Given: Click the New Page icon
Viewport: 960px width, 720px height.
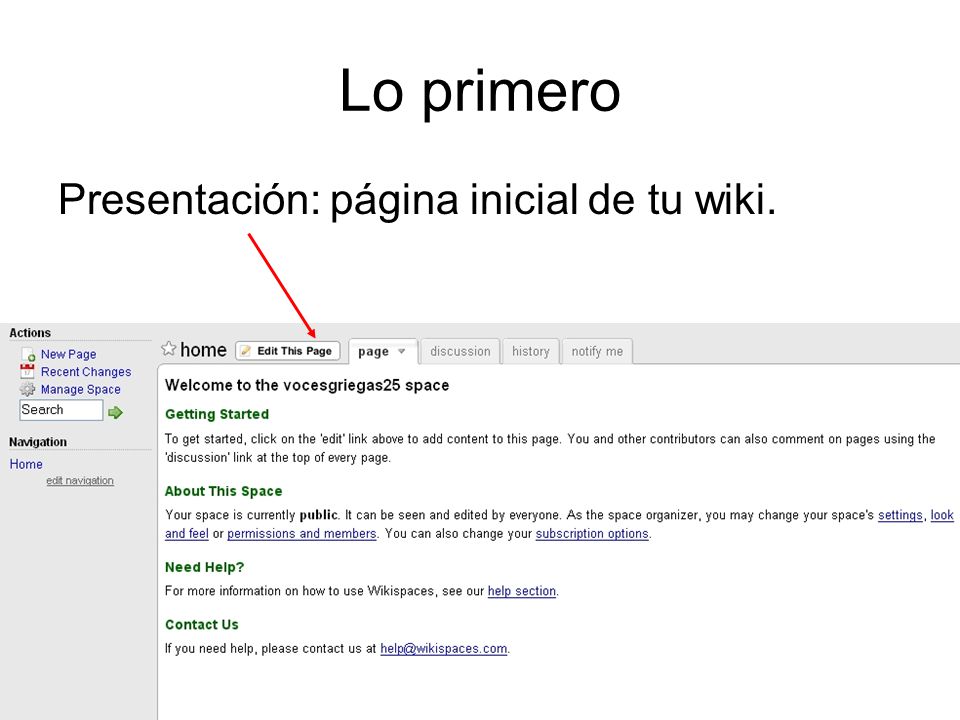Looking at the screenshot, I should [28, 354].
